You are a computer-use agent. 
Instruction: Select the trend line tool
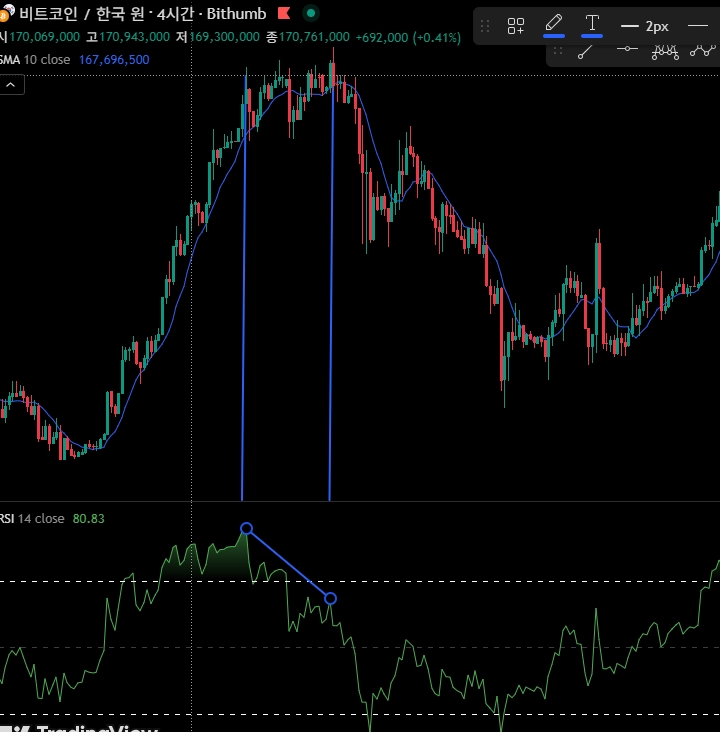click(x=585, y=51)
